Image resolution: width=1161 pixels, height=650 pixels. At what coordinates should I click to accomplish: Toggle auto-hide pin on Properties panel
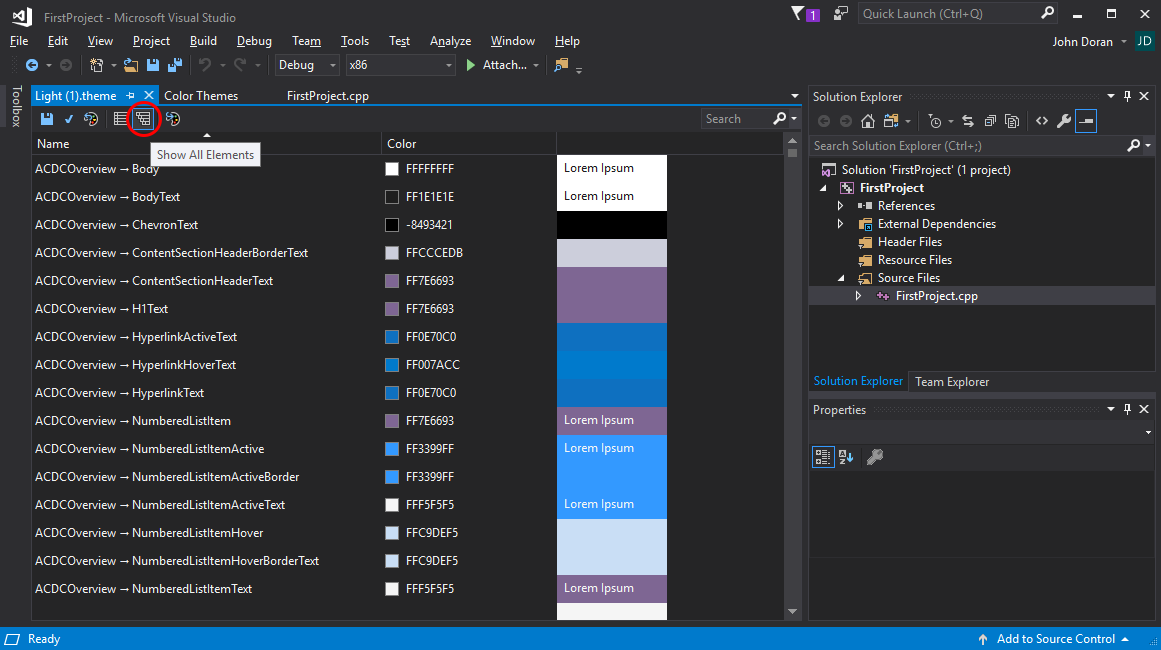click(1127, 409)
